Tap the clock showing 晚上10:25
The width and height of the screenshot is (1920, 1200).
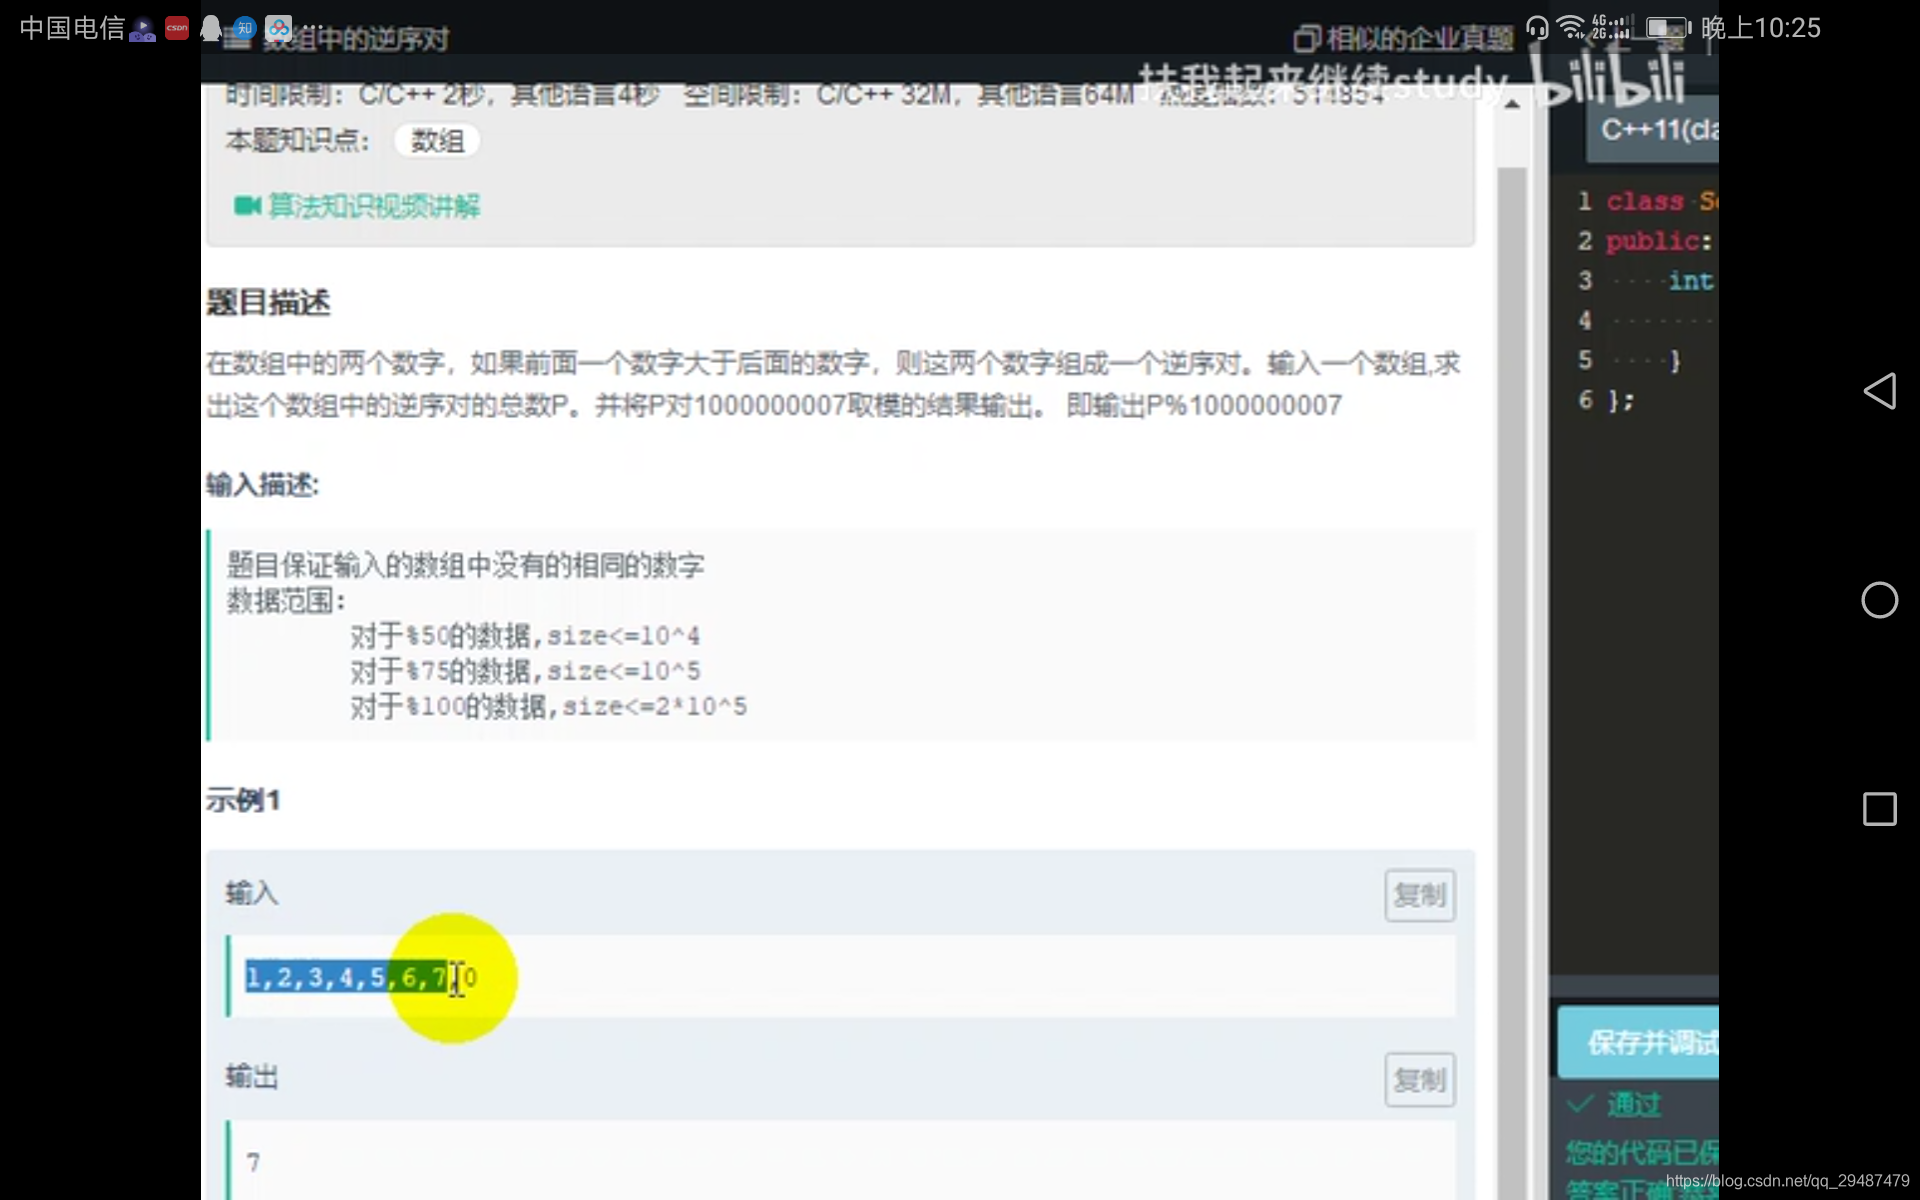(1761, 28)
